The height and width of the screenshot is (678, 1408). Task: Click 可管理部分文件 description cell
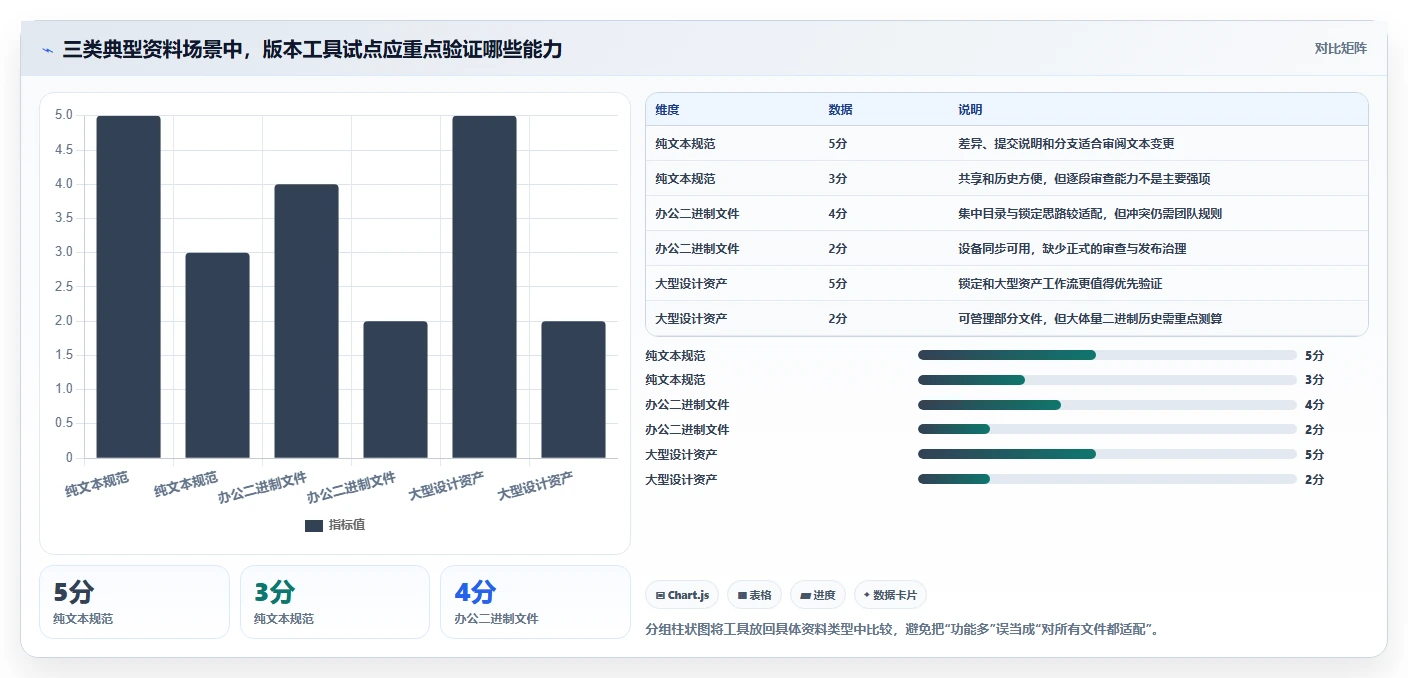(x=1090, y=319)
